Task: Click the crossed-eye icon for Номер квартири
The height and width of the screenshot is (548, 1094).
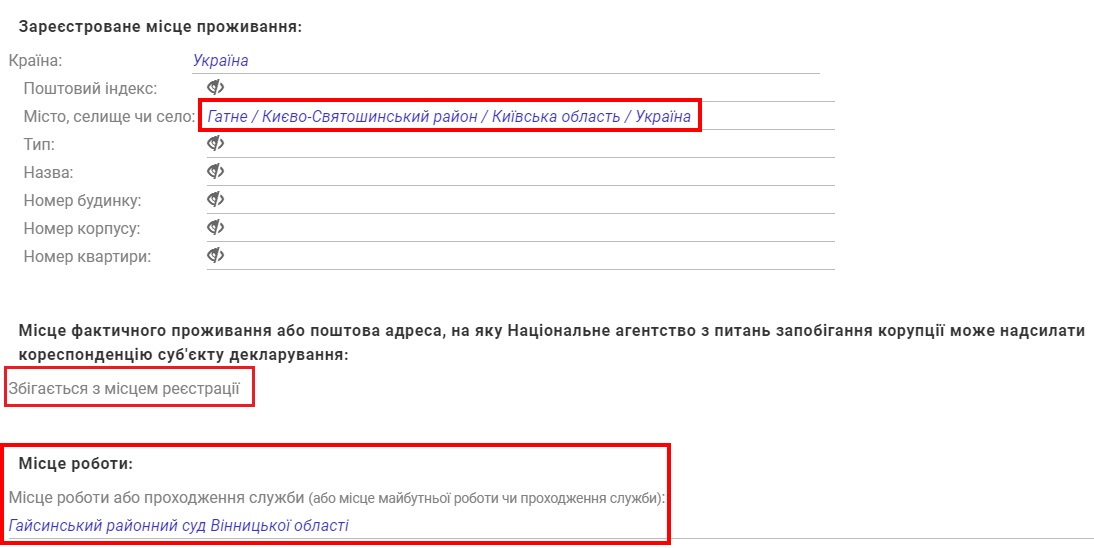Action: (x=215, y=256)
